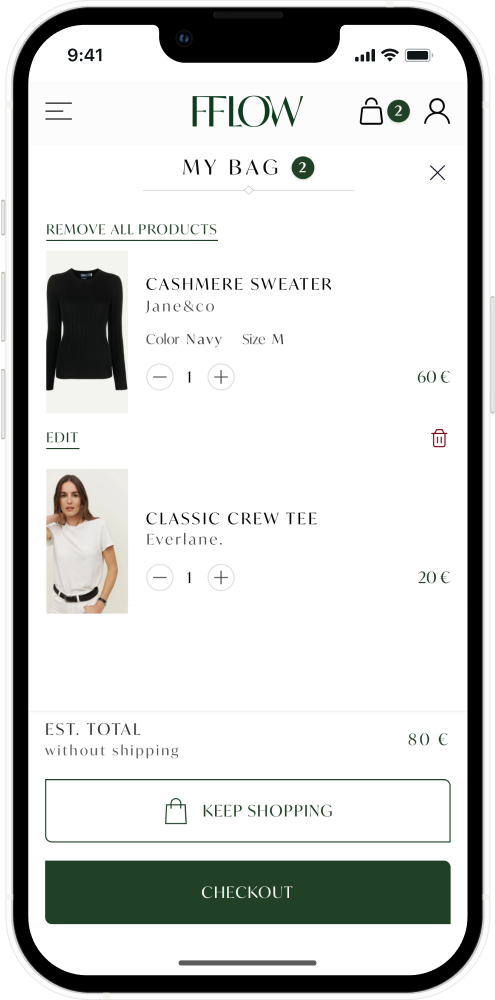Tap the Keep Shopping button
Screen dimensions: 495x1000
tap(248, 811)
